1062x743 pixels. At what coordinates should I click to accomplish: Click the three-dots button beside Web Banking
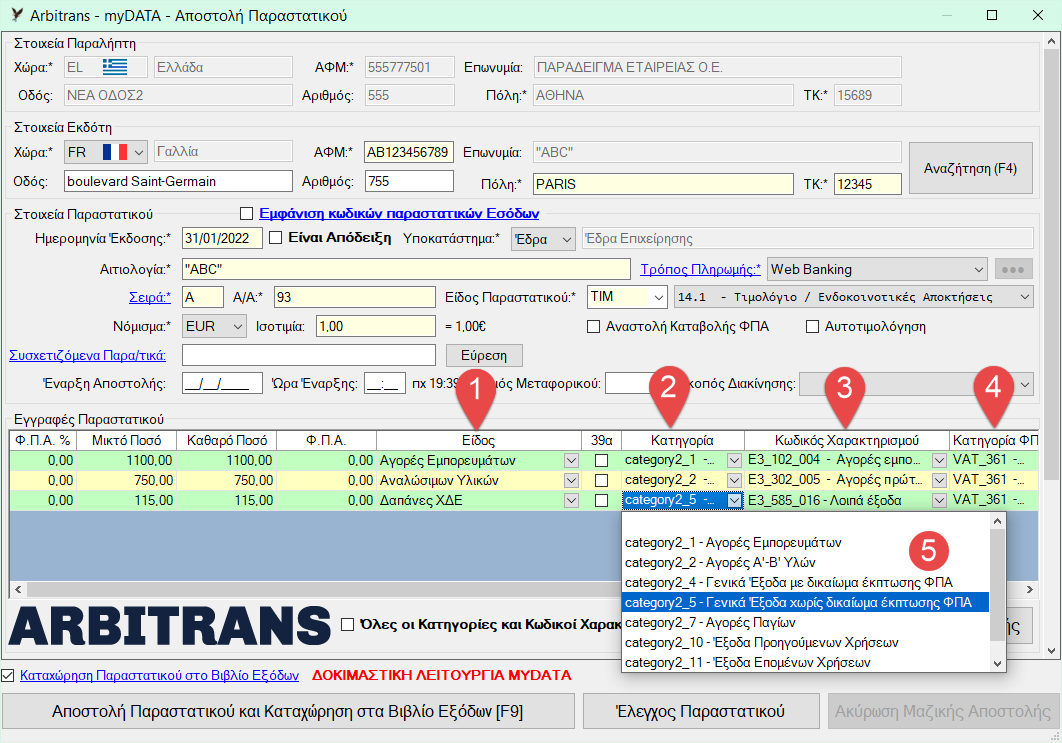coord(1013,269)
